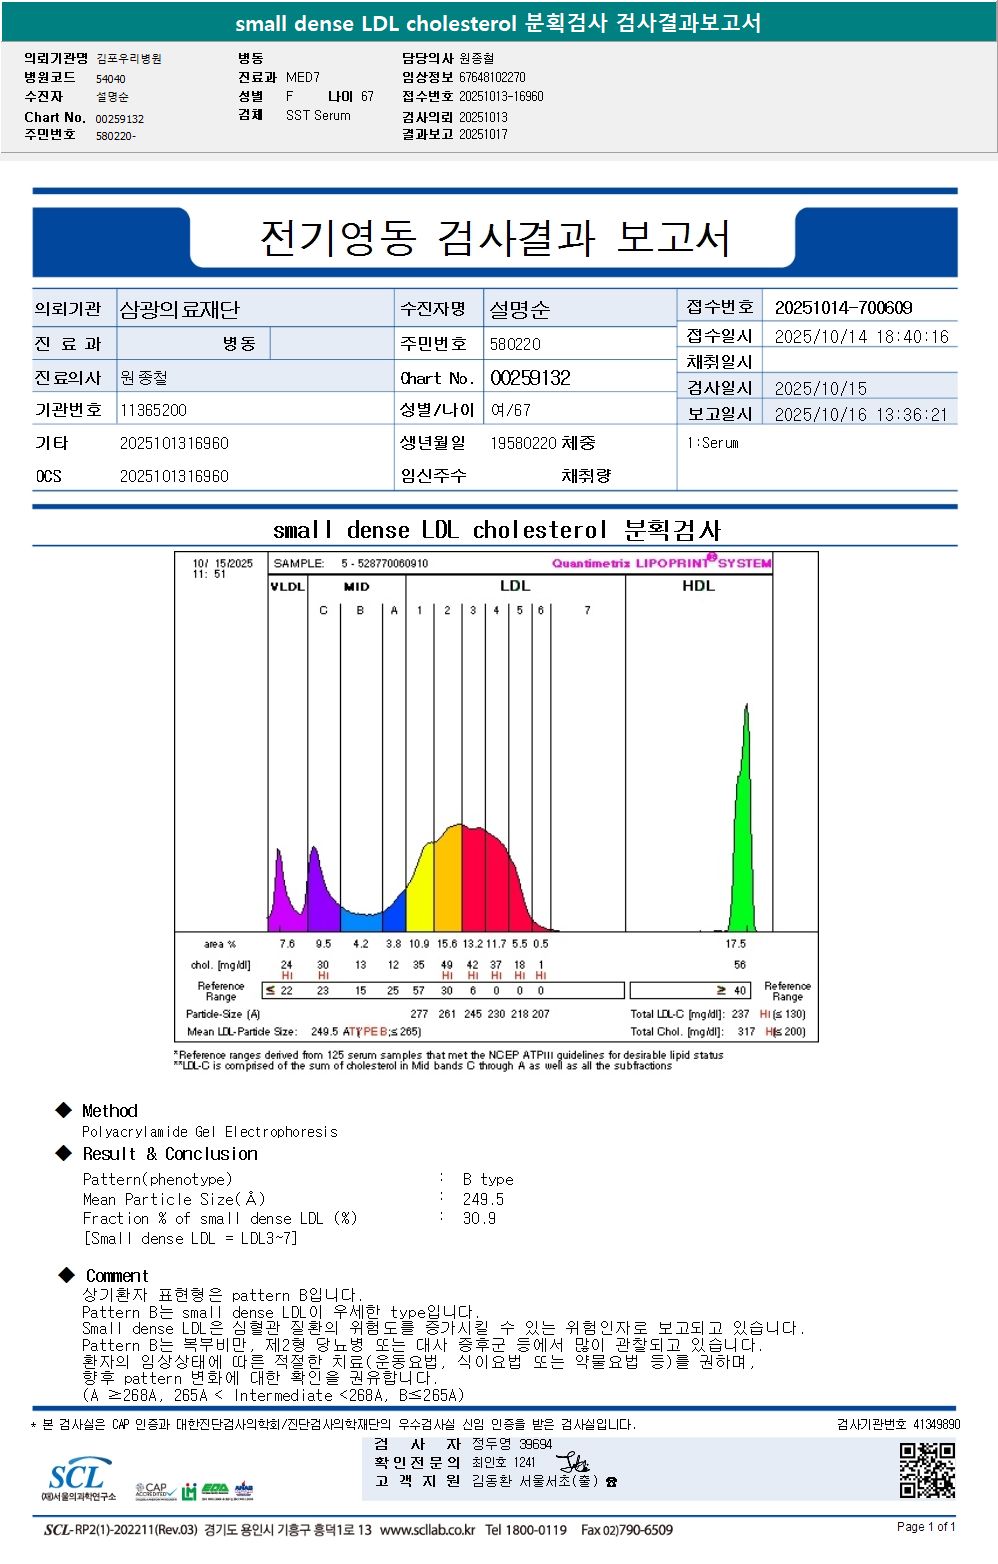Click the signature next to 최인호
This screenshot has height=1564, width=998.
coord(572,1462)
